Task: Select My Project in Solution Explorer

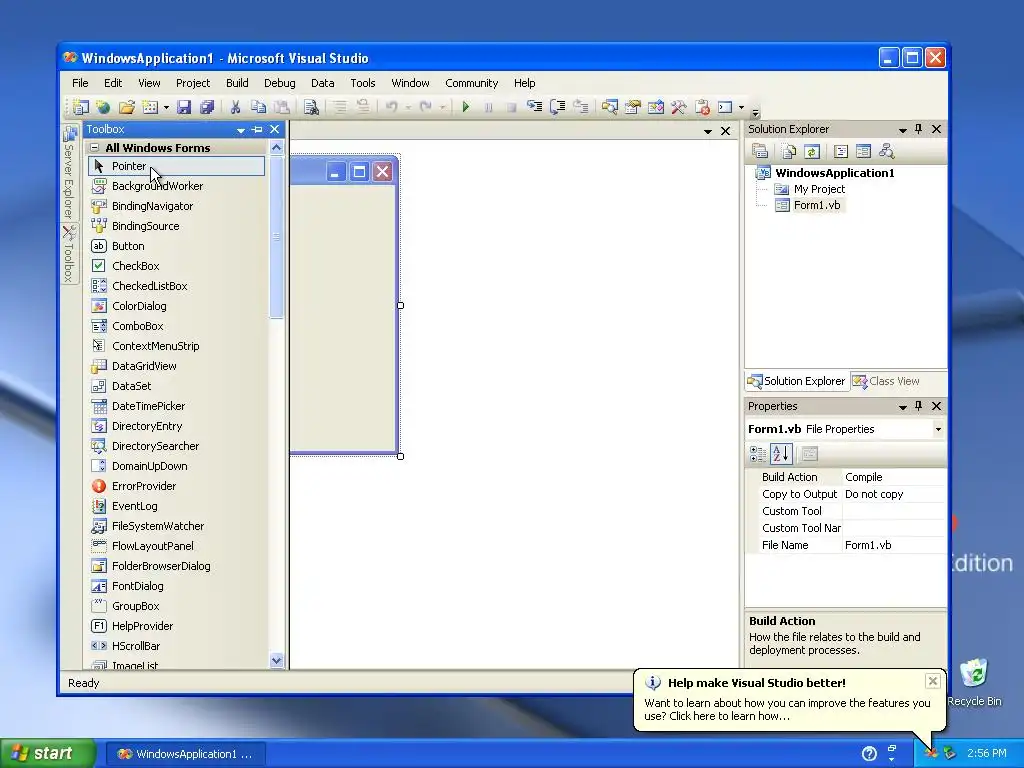Action: tap(819, 189)
